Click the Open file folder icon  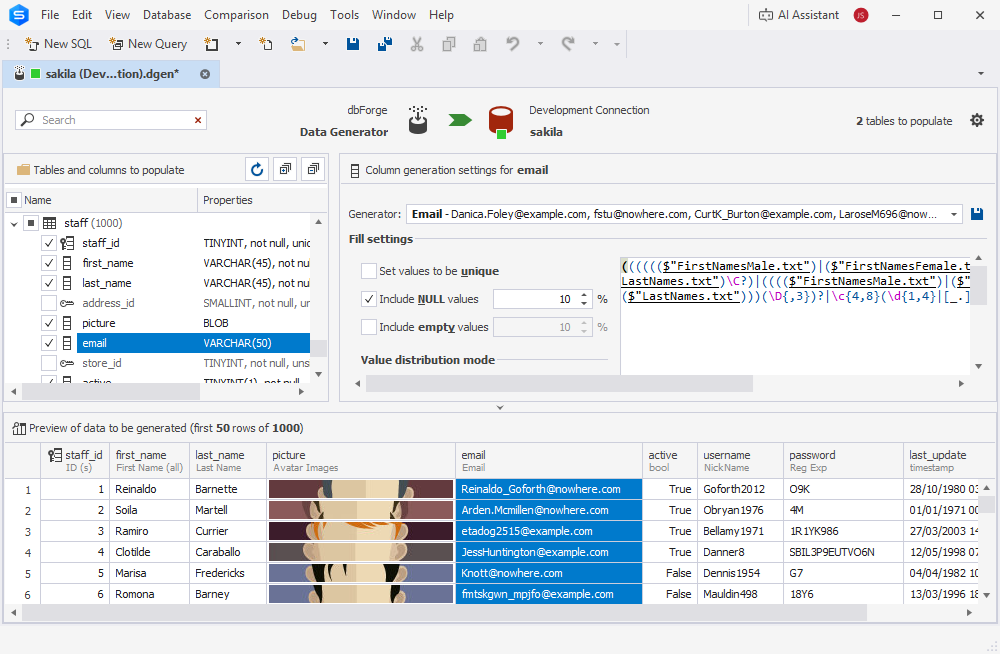pos(298,44)
